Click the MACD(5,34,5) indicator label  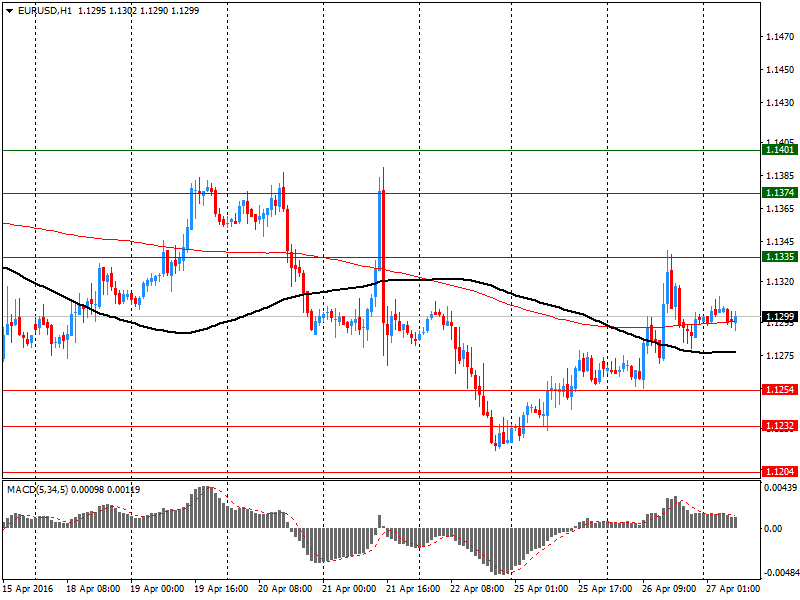pos(37,490)
